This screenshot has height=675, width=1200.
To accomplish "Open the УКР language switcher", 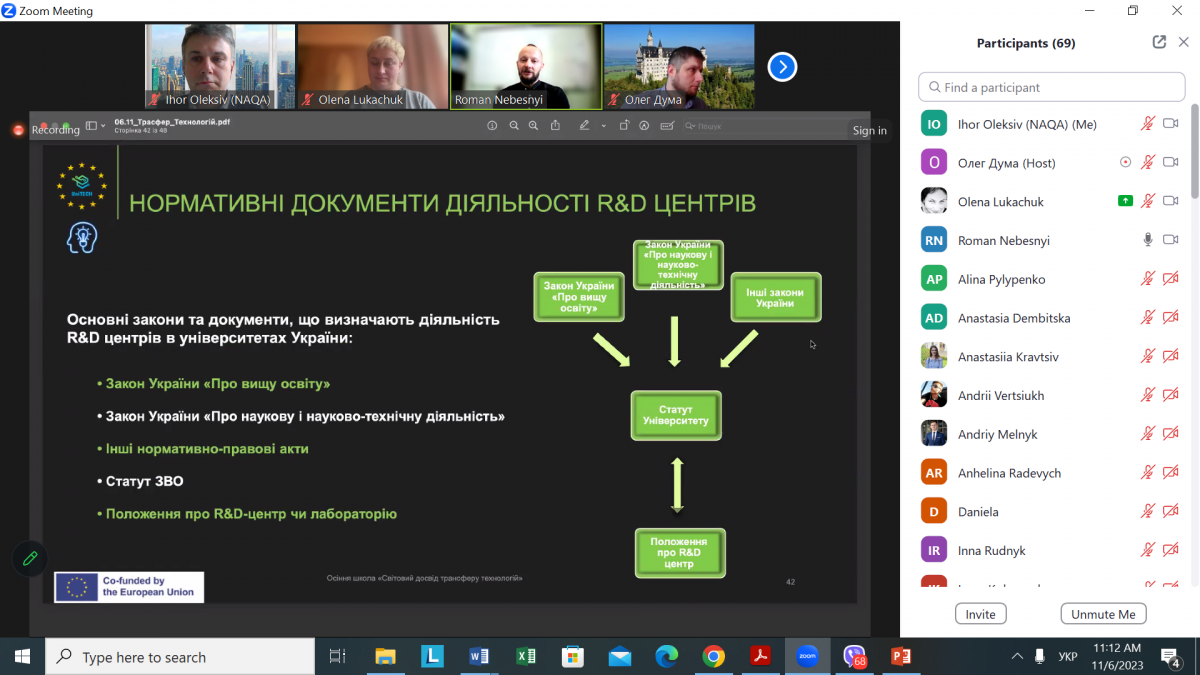I will pos(1066,657).
